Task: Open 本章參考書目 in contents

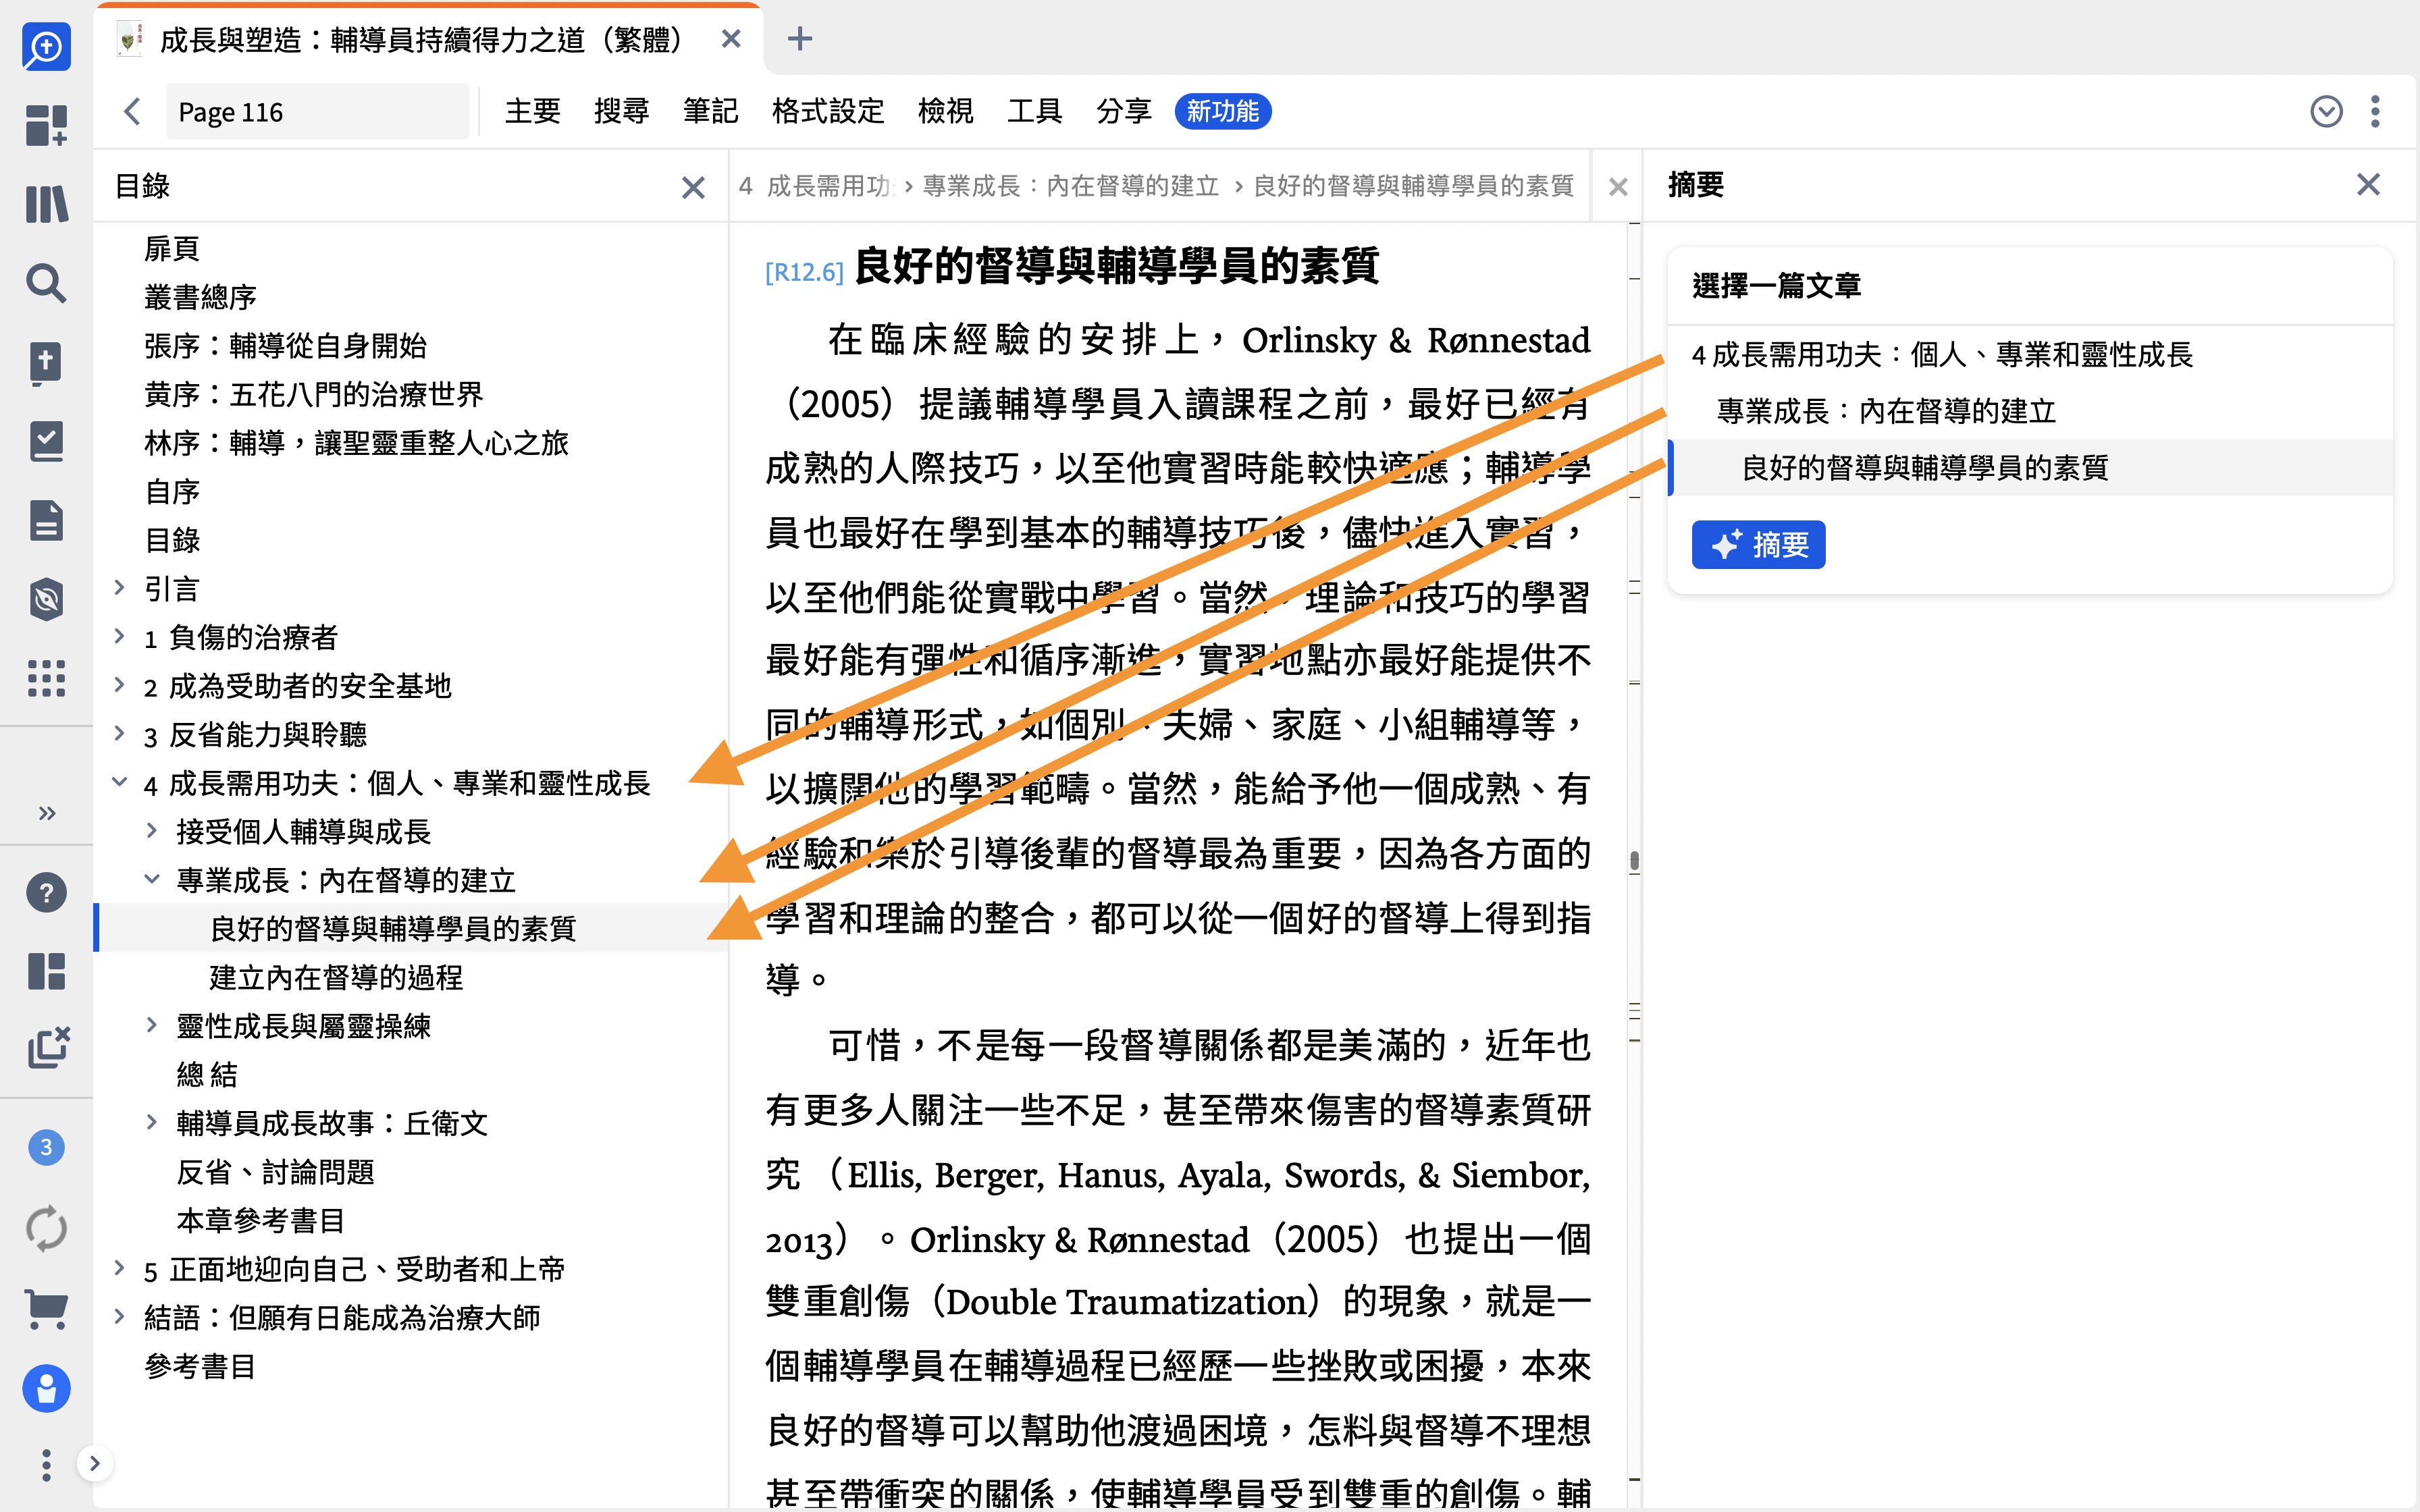Action: pos(260,1220)
